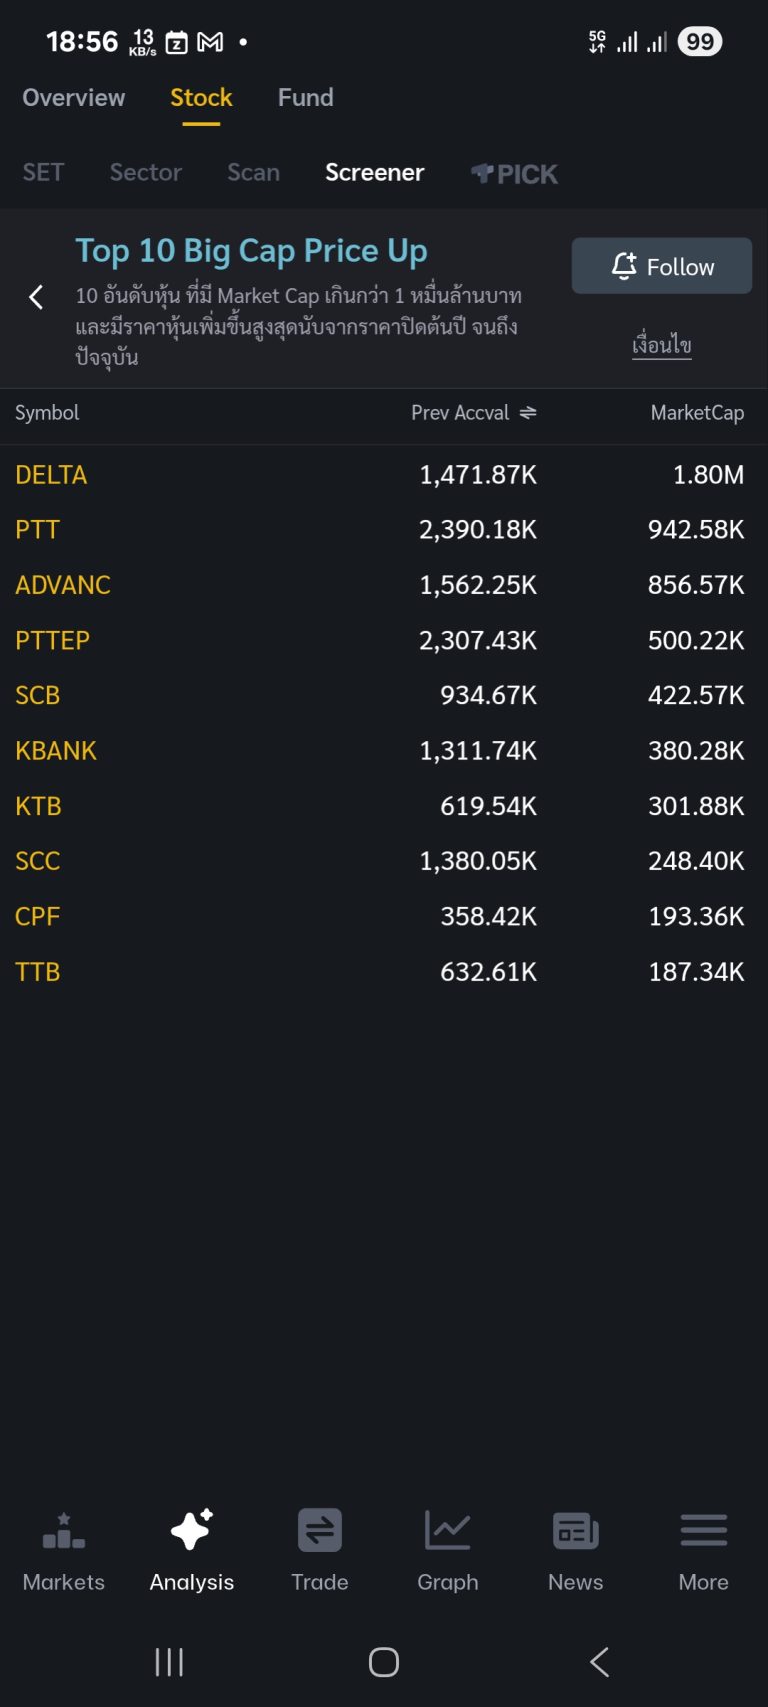
Task: Toggle the Prev Accval column switch
Action: (x=528, y=413)
